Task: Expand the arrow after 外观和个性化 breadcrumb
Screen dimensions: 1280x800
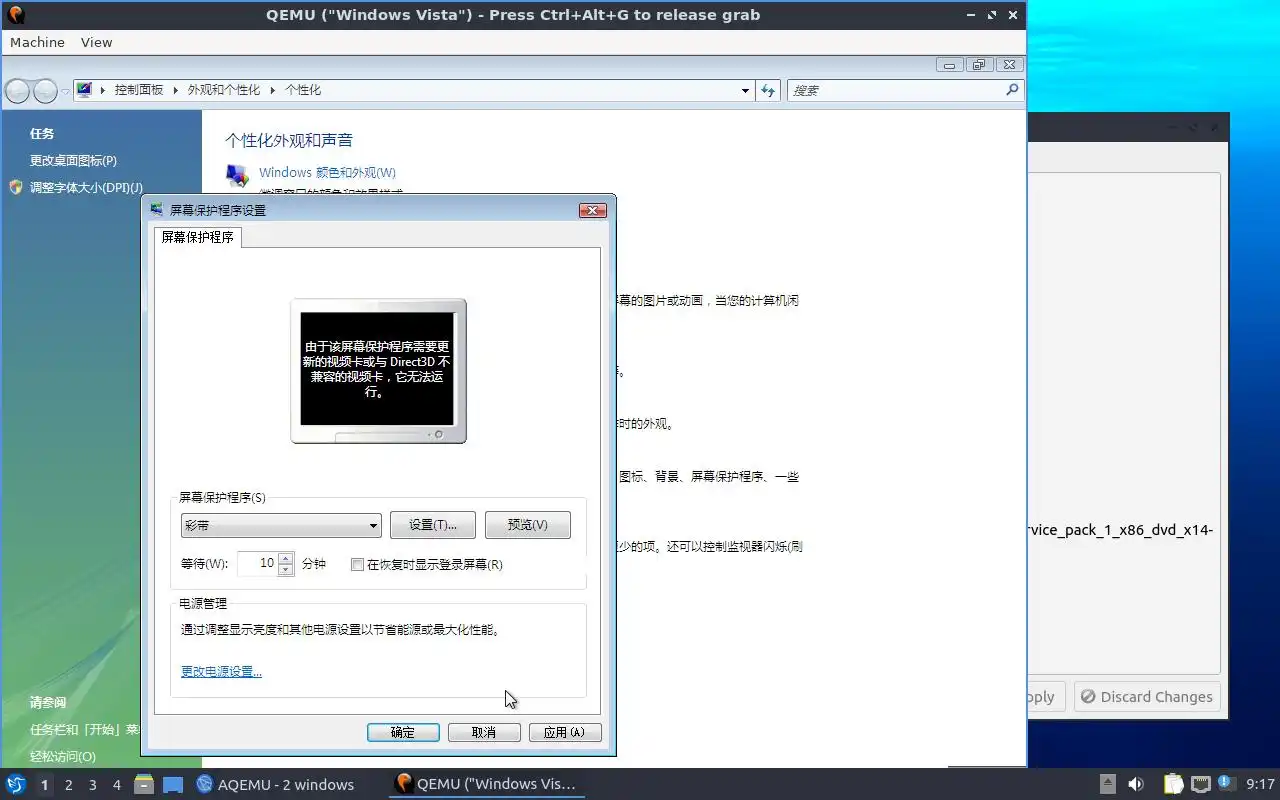Action: click(x=273, y=90)
